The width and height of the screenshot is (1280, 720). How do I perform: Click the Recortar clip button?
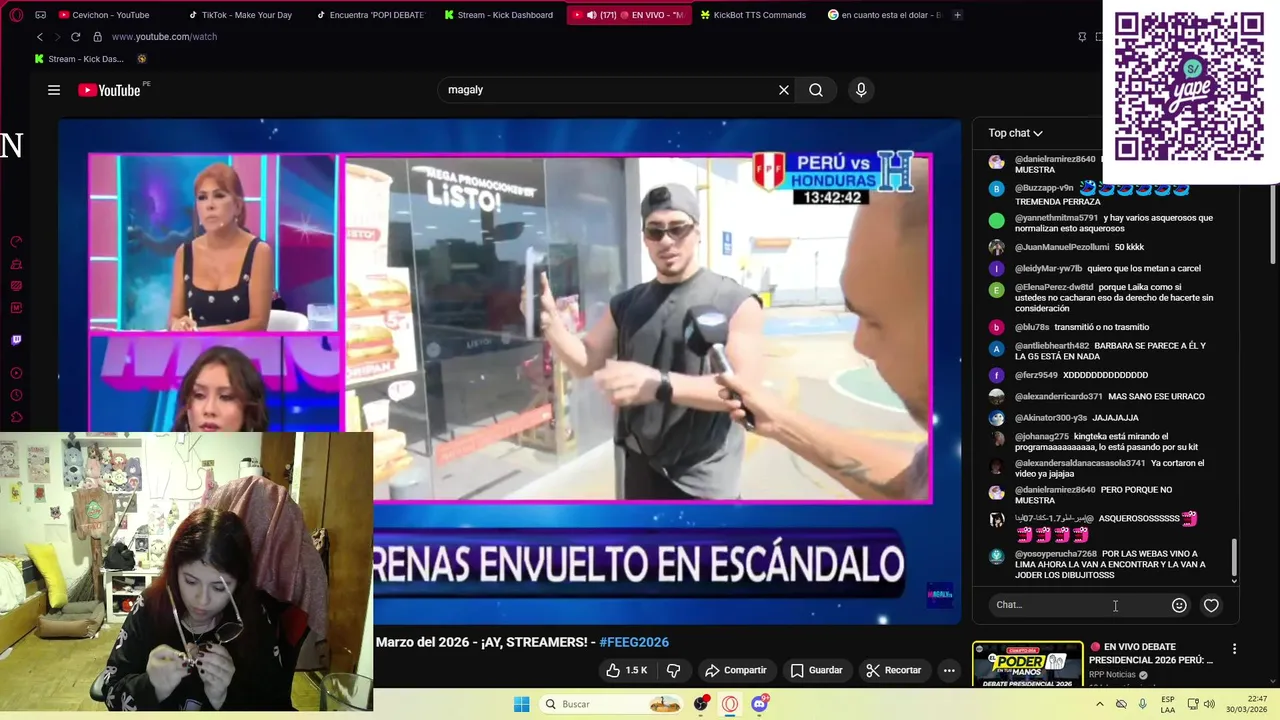893,670
